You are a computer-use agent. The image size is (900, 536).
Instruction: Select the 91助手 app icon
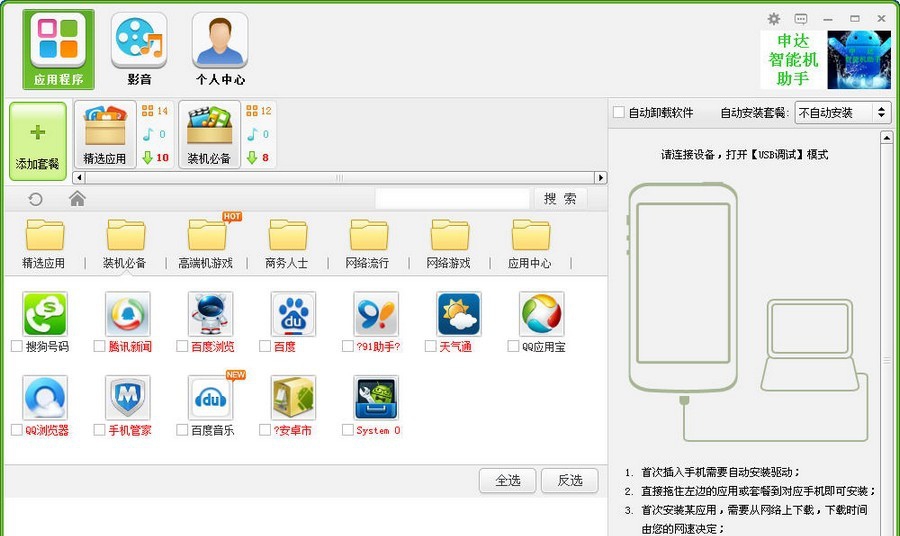(x=376, y=314)
